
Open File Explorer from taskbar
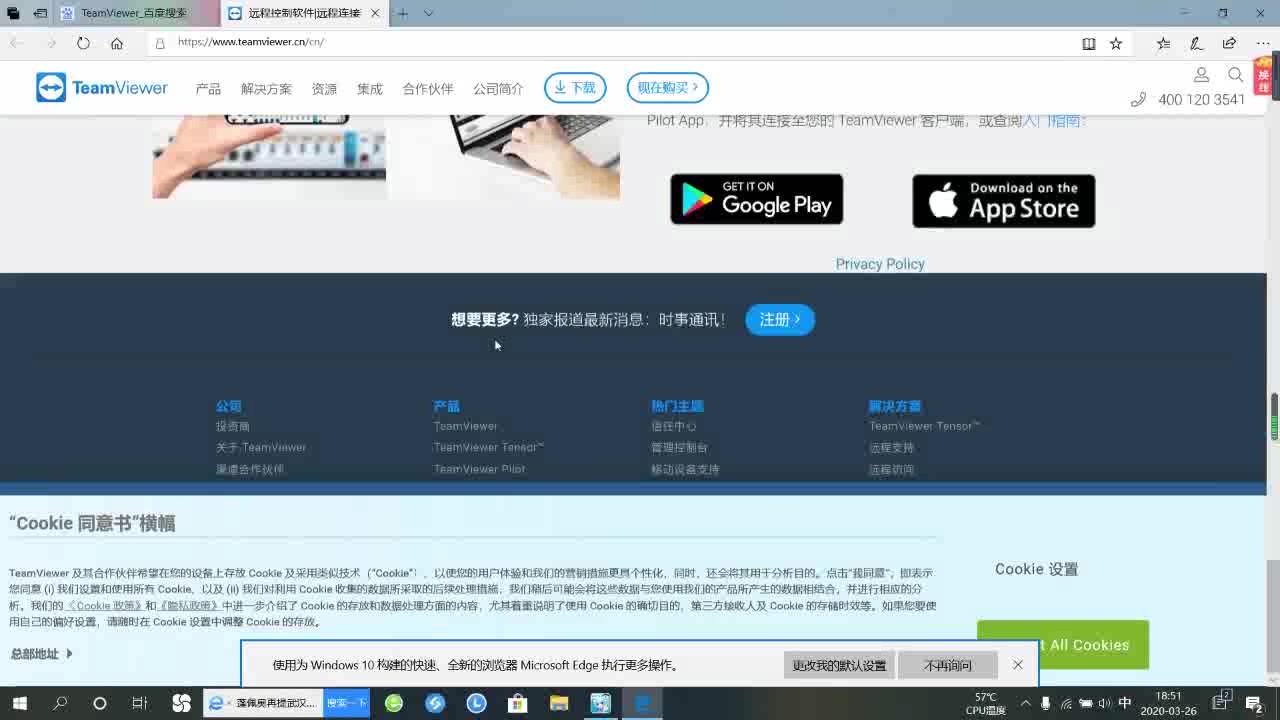(x=559, y=703)
